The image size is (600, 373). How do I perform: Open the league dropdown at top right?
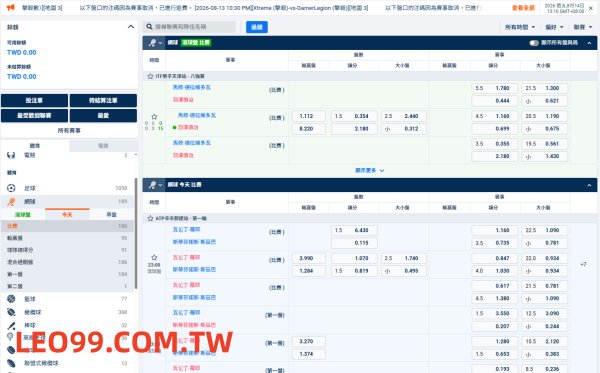[x=583, y=27]
